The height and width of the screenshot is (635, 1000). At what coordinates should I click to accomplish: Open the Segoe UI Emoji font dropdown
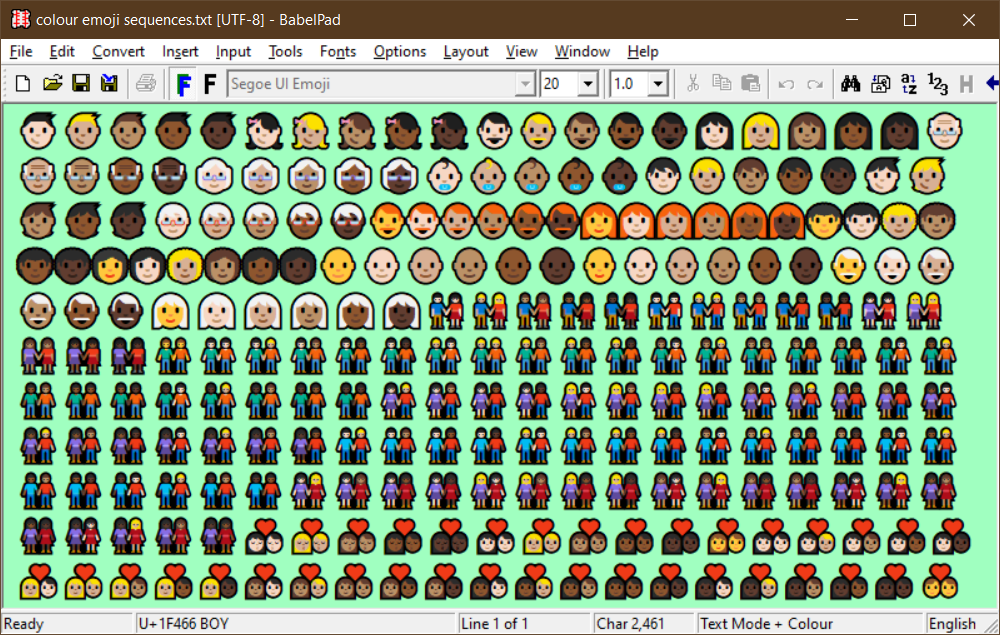click(525, 84)
